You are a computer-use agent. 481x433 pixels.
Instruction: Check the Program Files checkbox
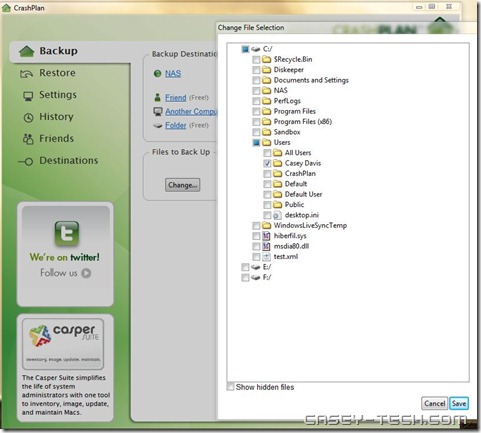256,111
